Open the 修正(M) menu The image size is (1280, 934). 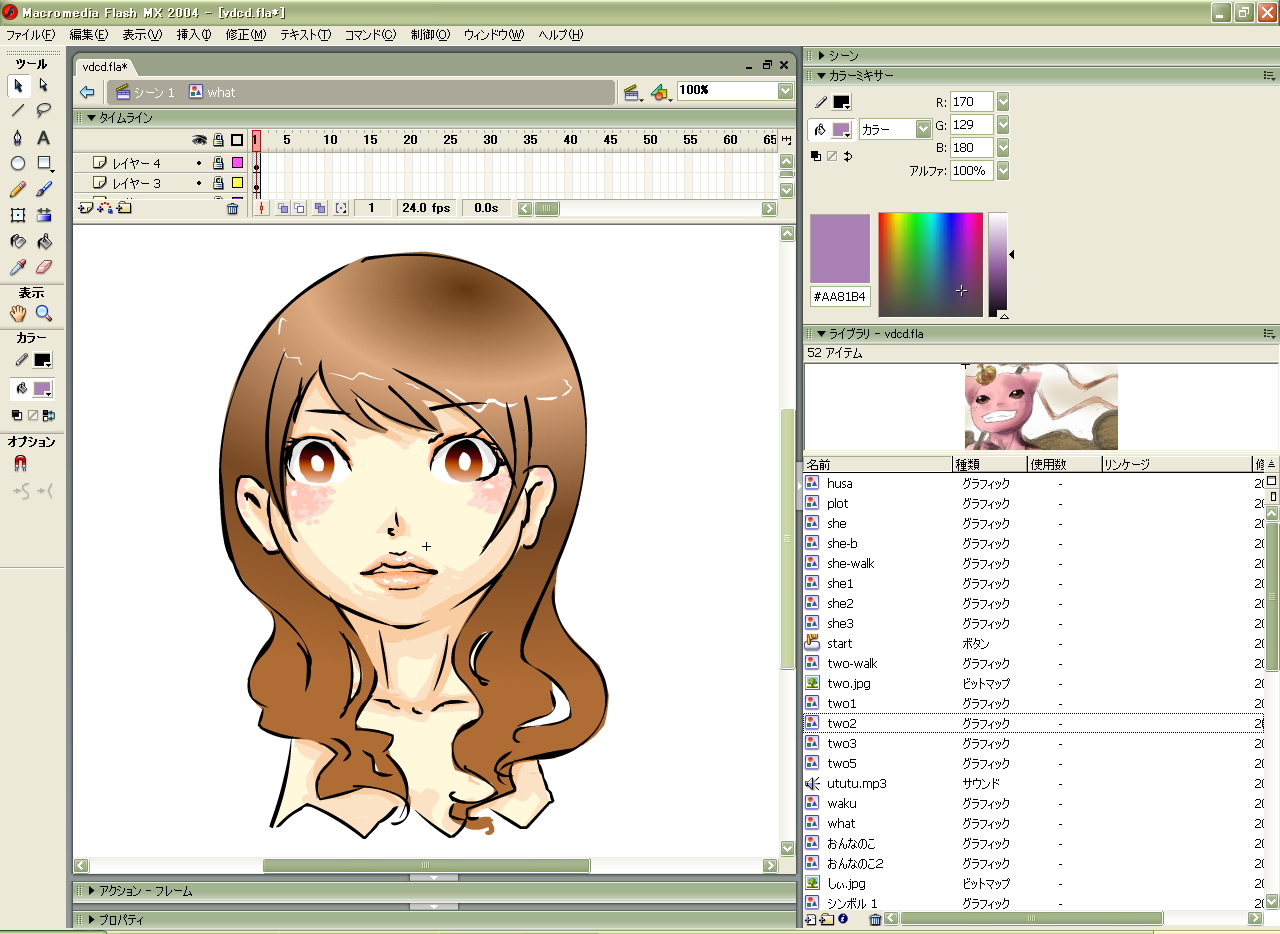(245, 34)
